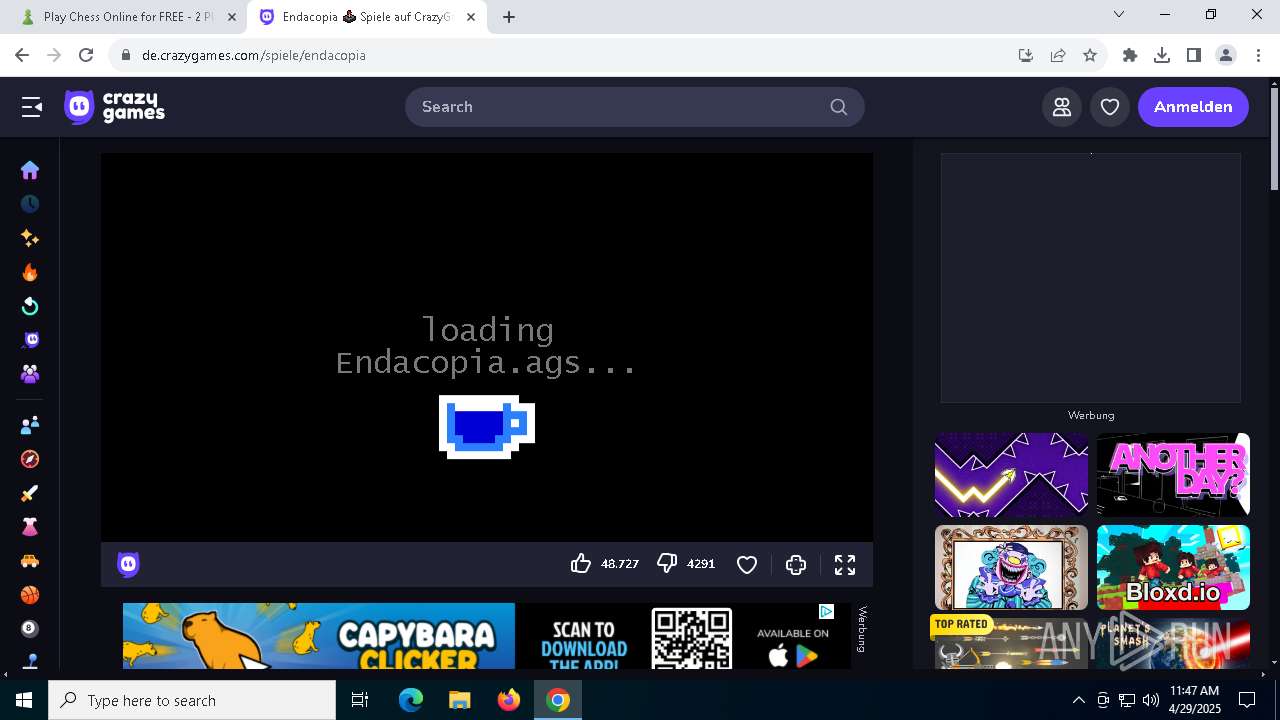Close the Endacopia tab
The height and width of the screenshot is (720, 1280).
tap(471, 17)
